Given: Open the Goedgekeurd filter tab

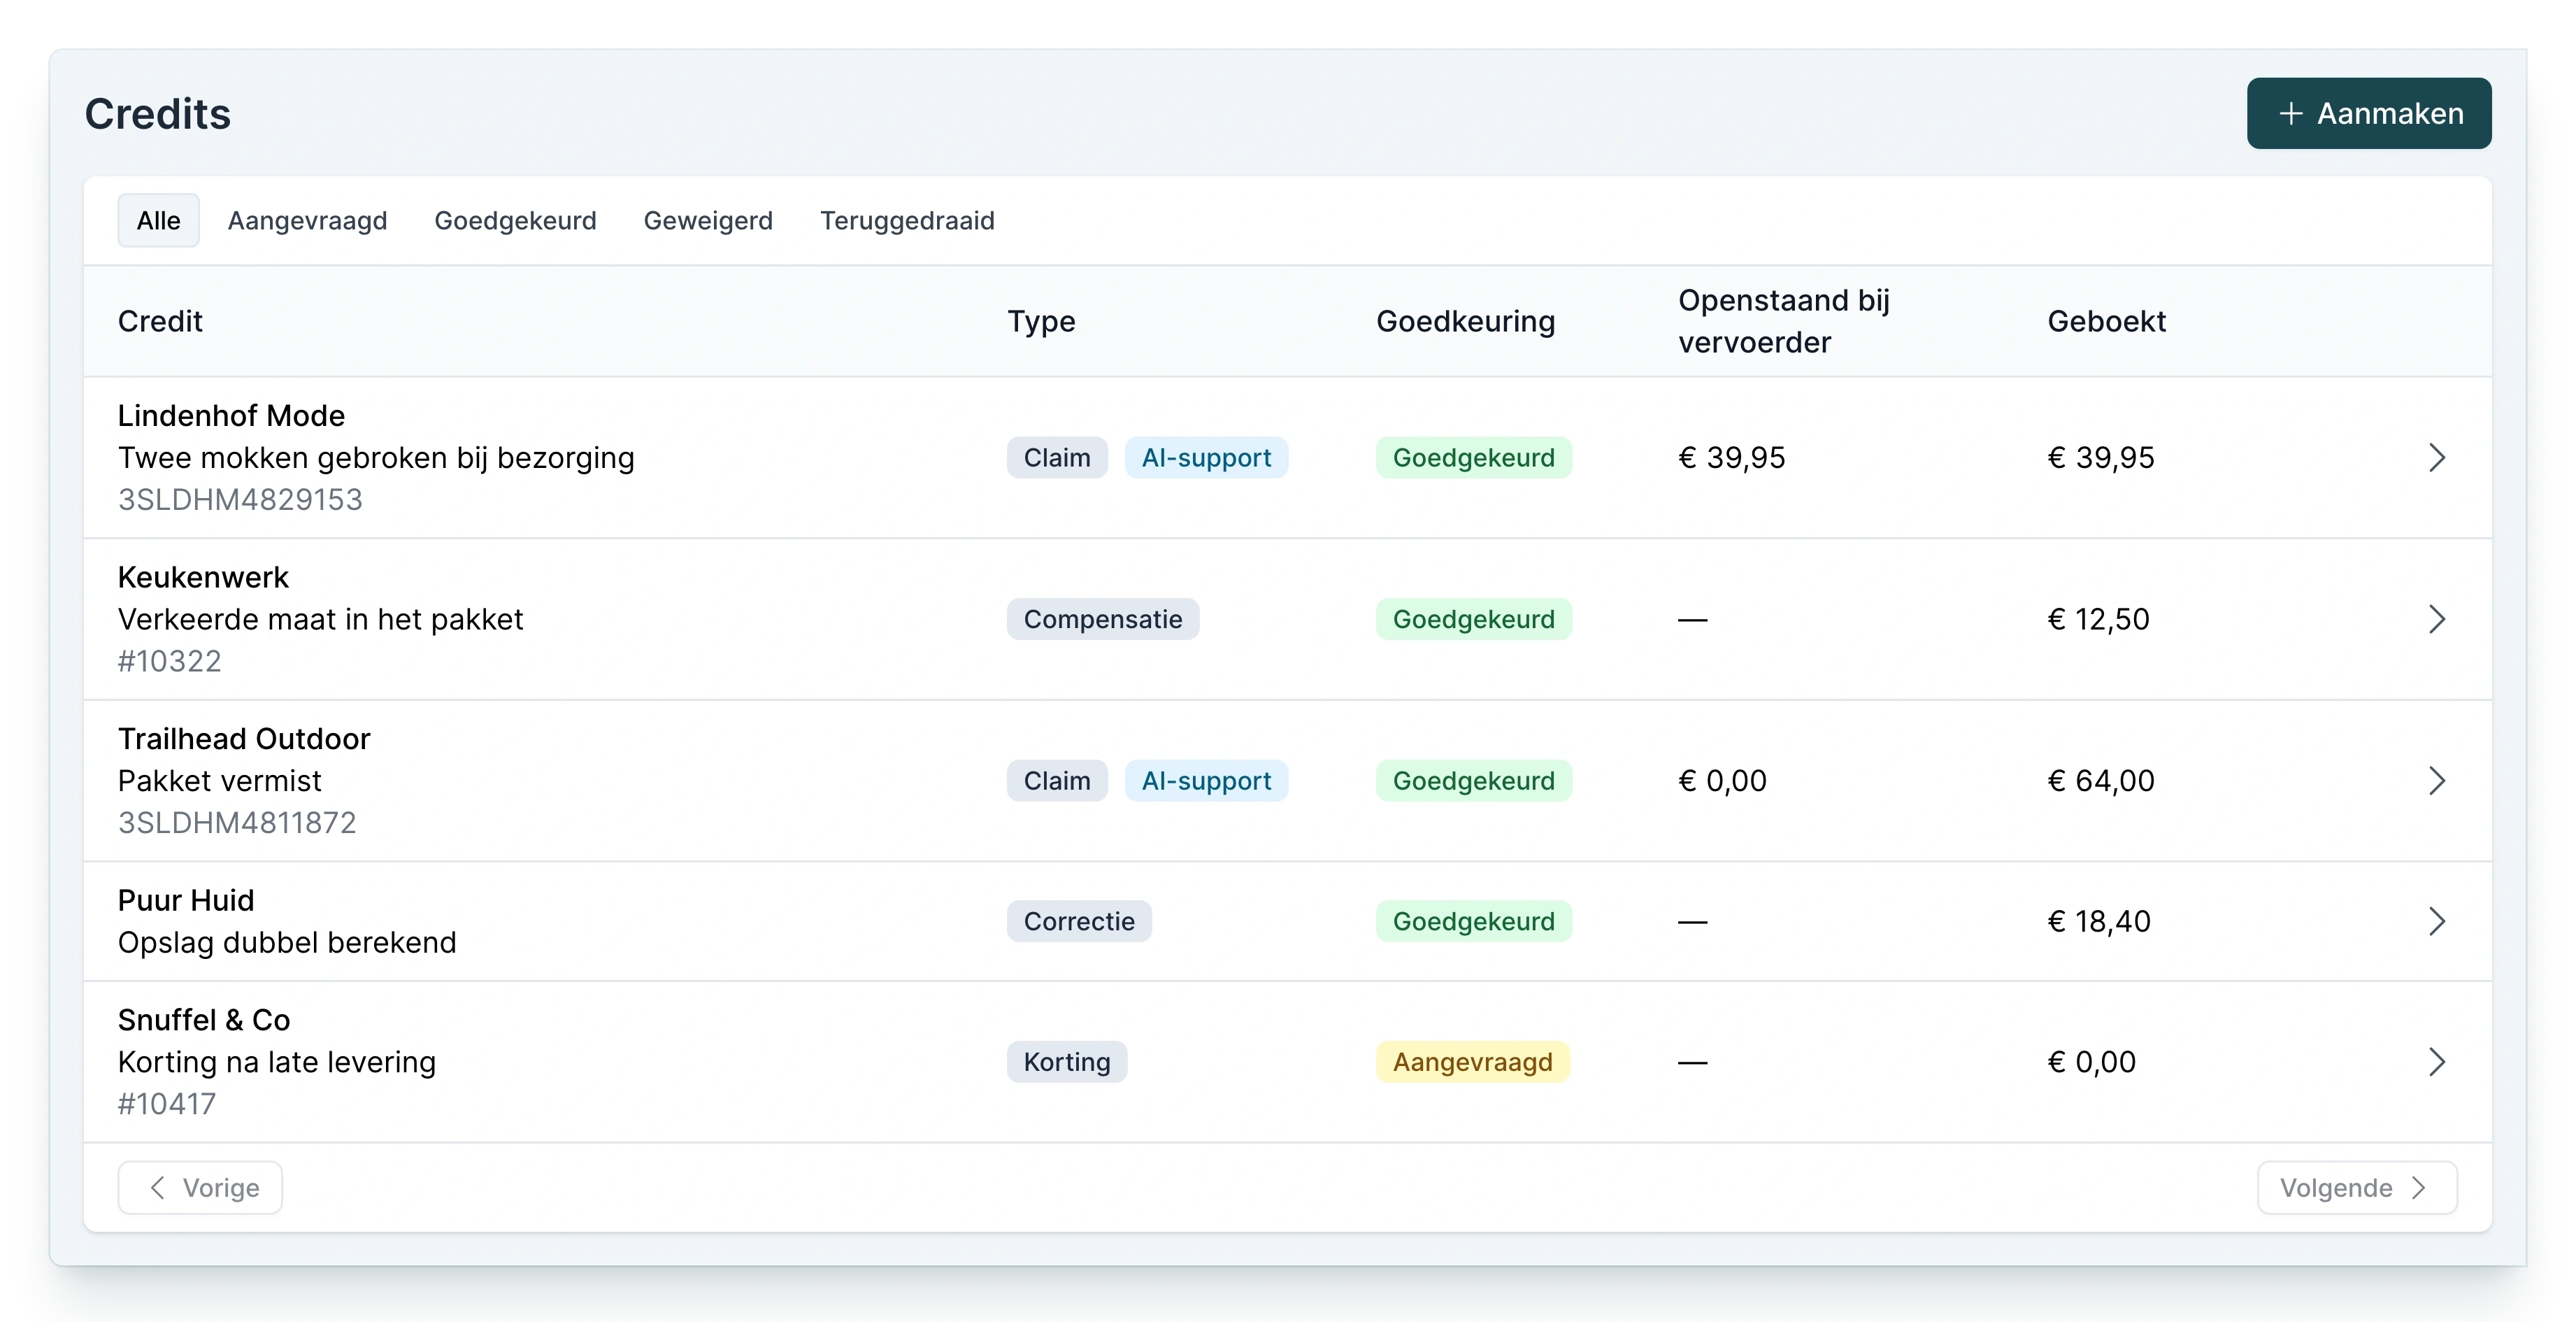Looking at the screenshot, I should pos(515,220).
